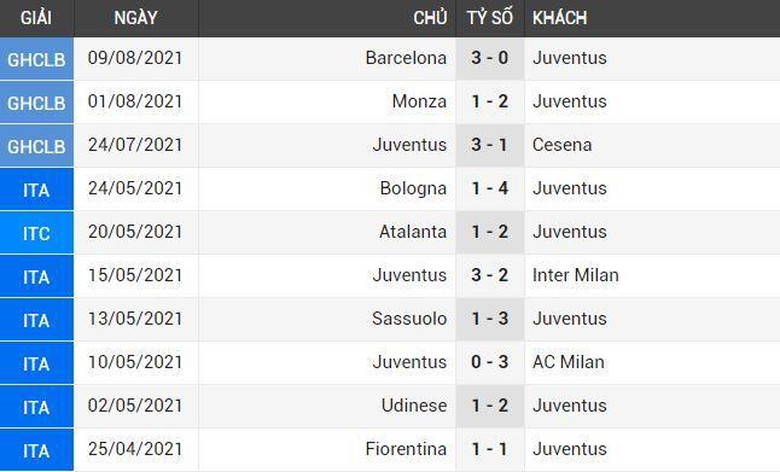Click the ITA badge for 24/05/2021 match
The width and height of the screenshot is (780, 472).
click(36, 188)
